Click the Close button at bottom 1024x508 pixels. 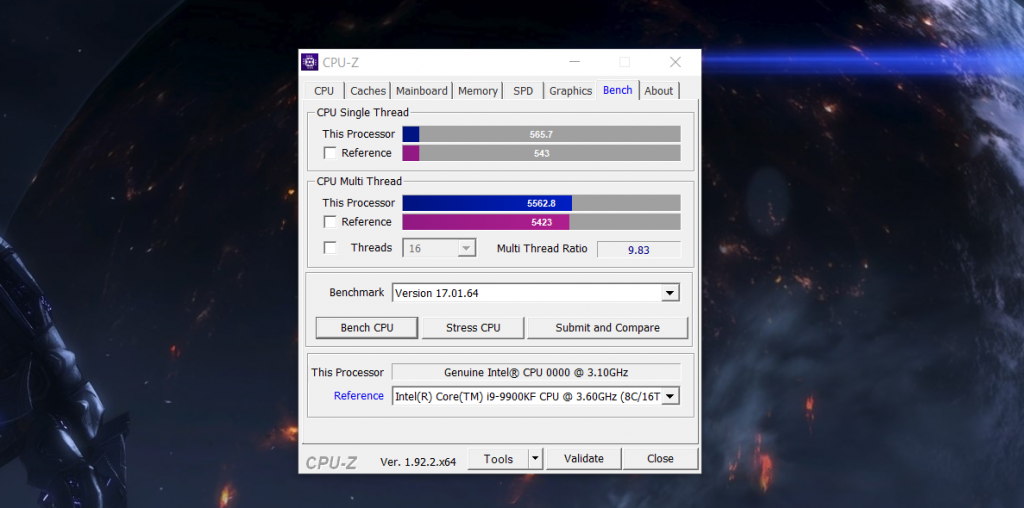660,459
